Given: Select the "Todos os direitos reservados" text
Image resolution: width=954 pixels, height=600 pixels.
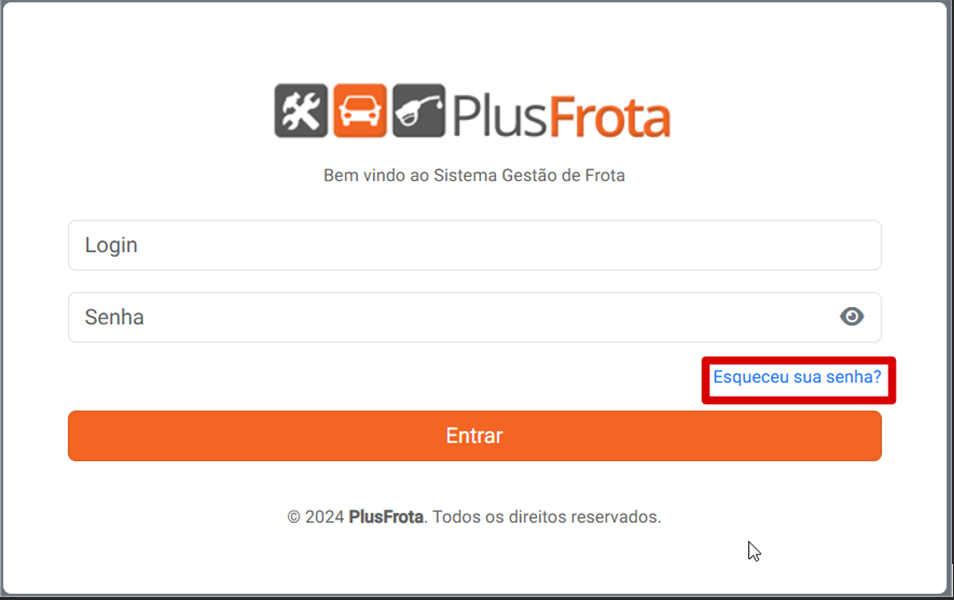Looking at the screenshot, I should [546, 517].
